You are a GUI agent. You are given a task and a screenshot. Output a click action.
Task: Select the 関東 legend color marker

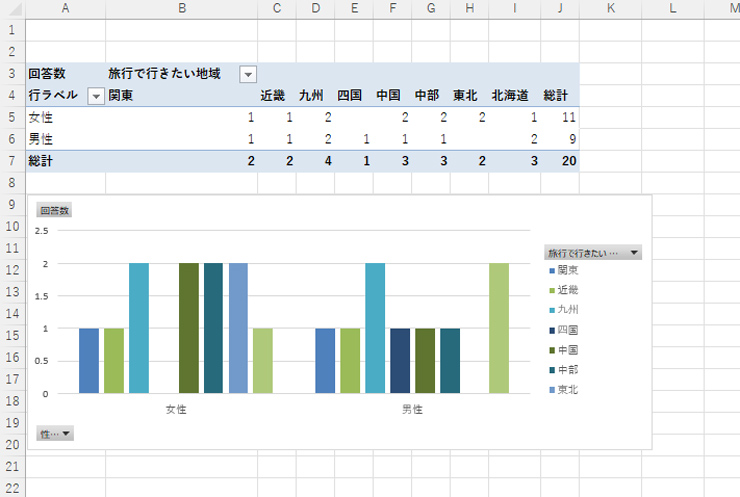coord(551,270)
